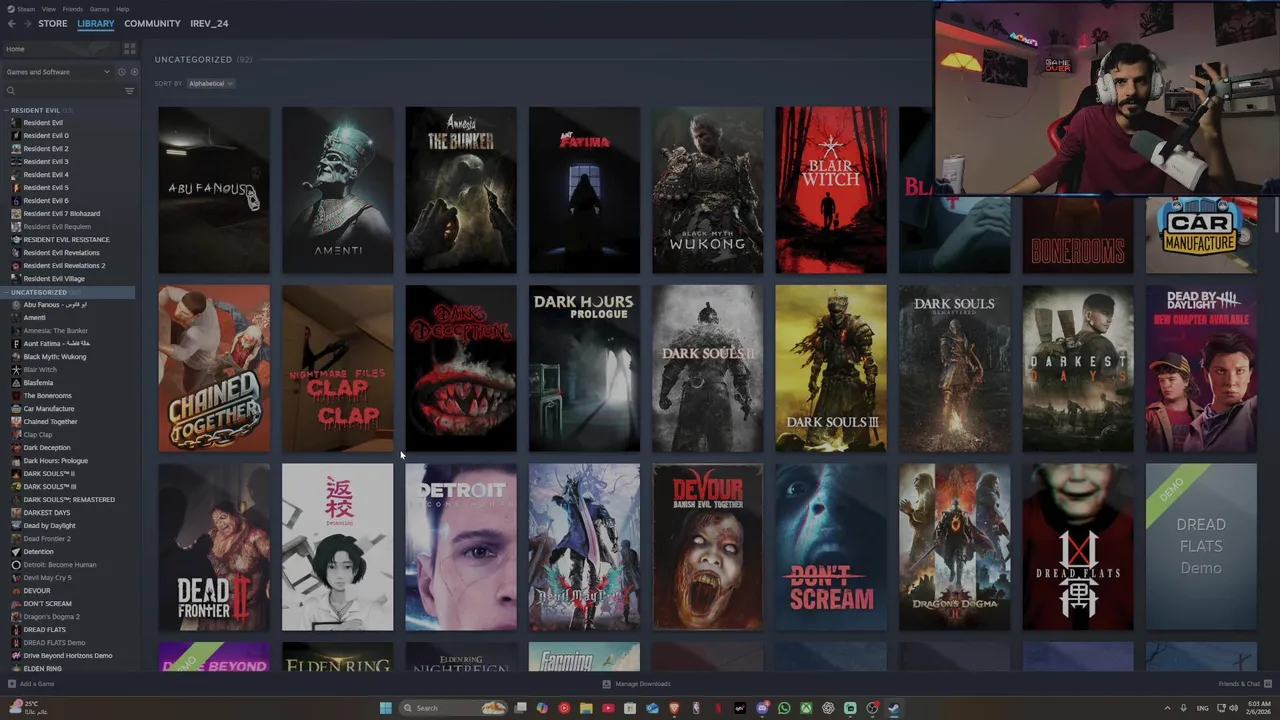Select Resident Evil 7 Biohazard in sidebar
The width and height of the screenshot is (1280, 720).
[62, 213]
